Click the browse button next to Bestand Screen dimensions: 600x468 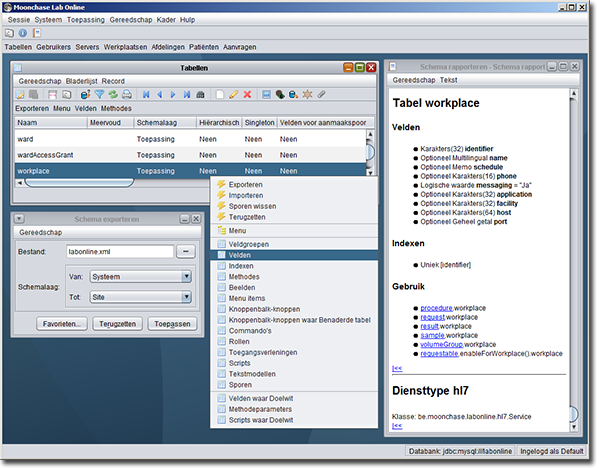pyautogui.click(x=186, y=251)
